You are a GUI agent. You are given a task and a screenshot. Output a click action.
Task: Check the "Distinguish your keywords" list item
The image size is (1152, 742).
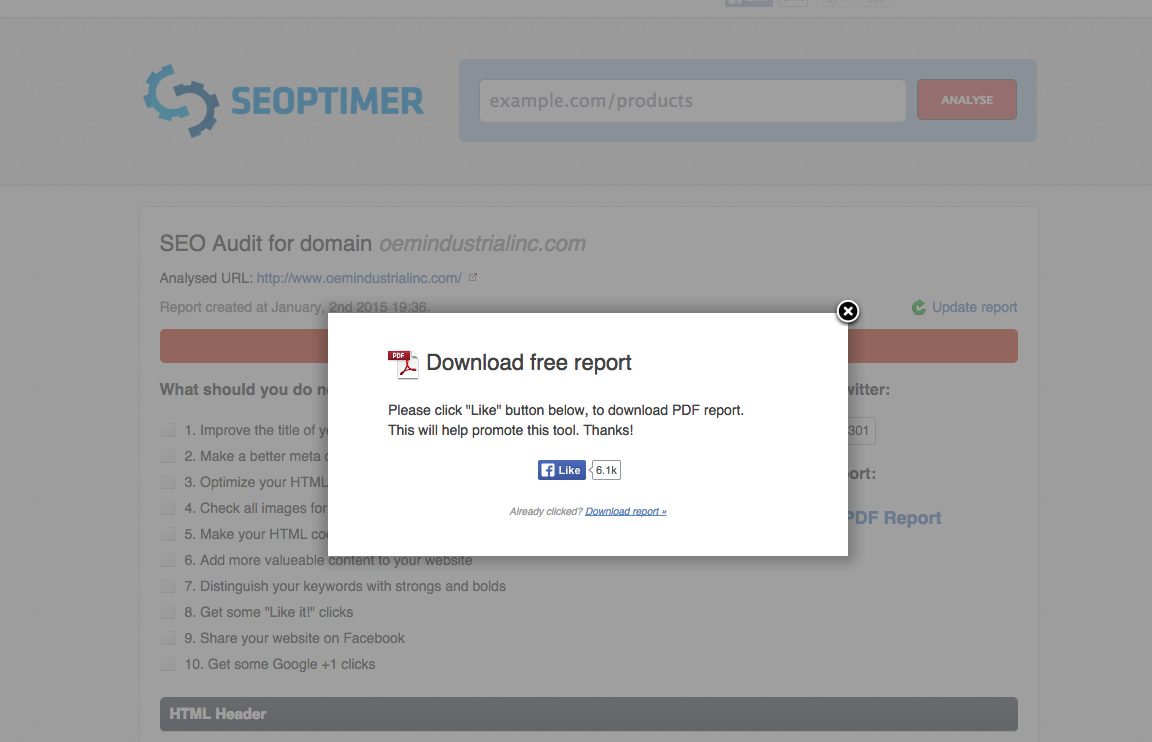[x=168, y=585]
